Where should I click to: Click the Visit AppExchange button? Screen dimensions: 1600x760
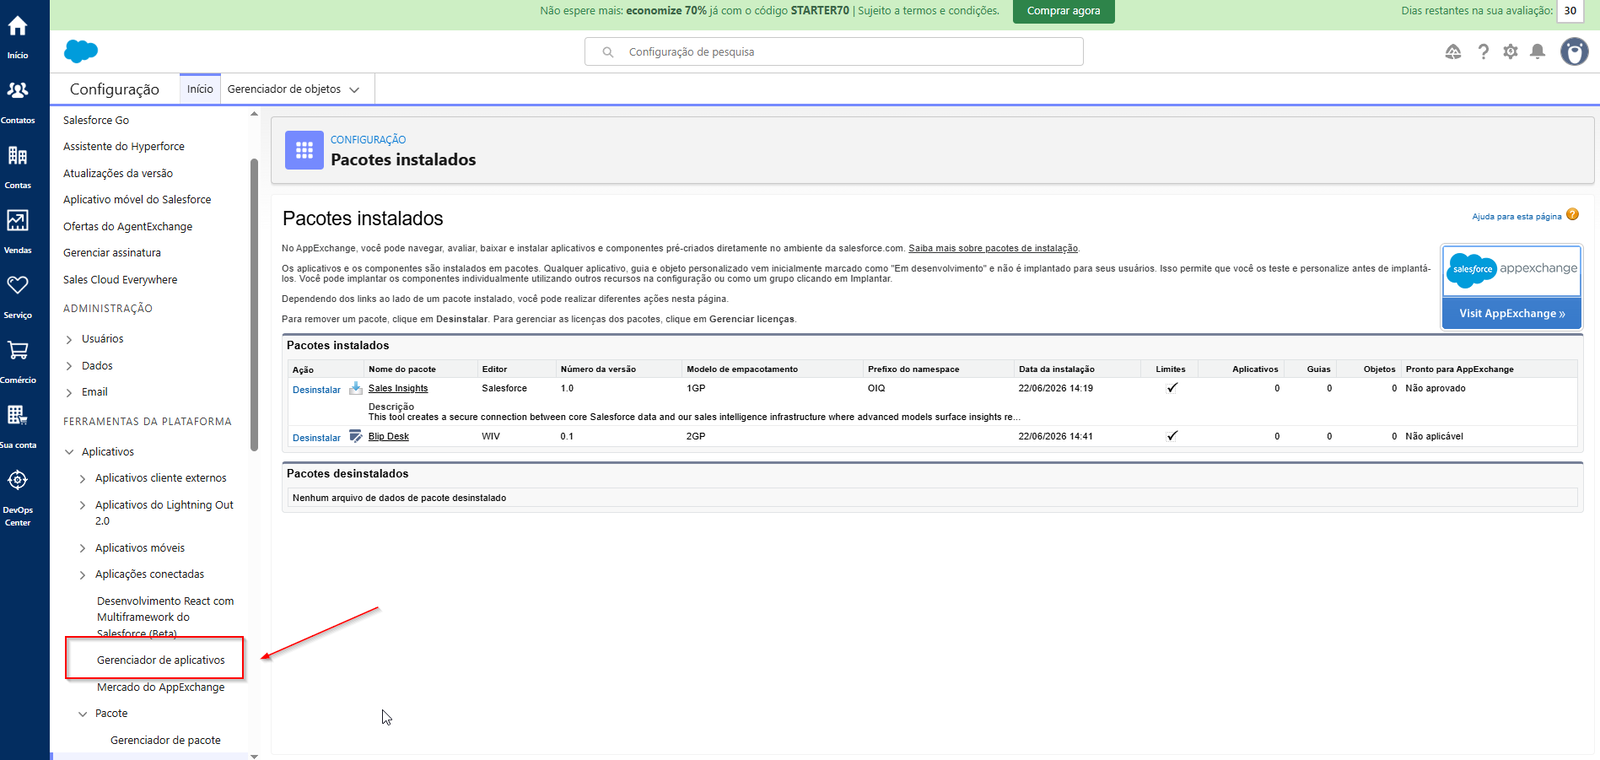pyautogui.click(x=1512, y=313)
